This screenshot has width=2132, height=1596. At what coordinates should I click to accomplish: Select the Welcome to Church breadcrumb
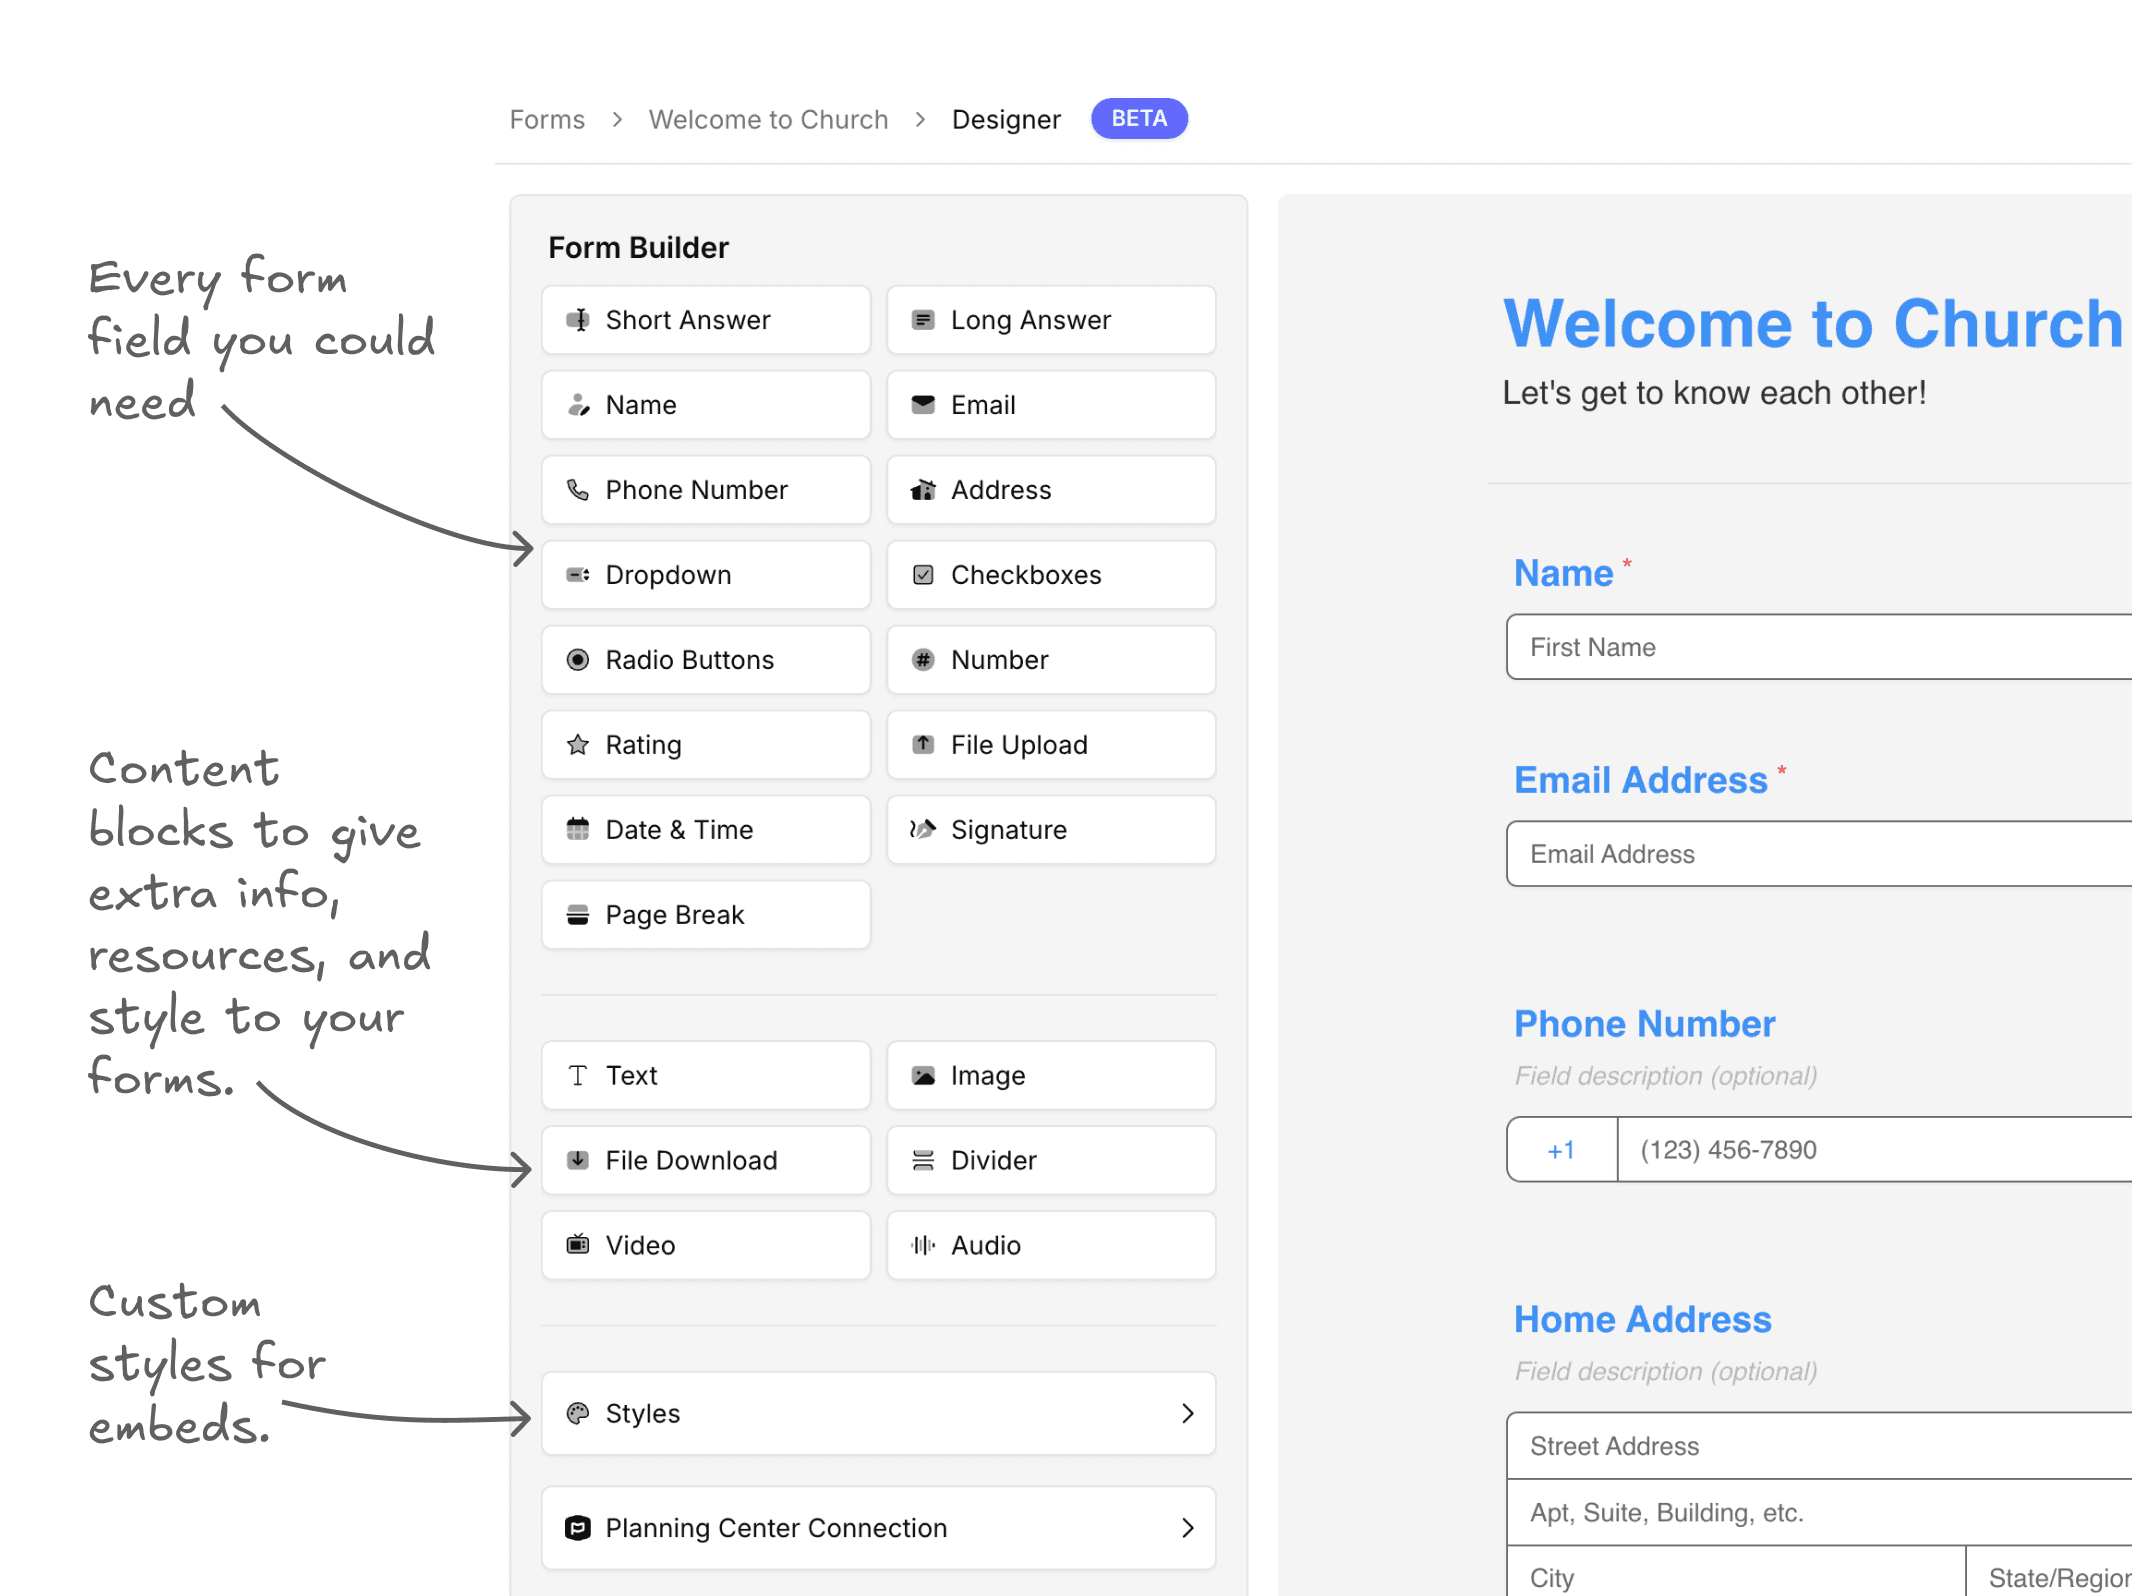click(x=768, y=118)
